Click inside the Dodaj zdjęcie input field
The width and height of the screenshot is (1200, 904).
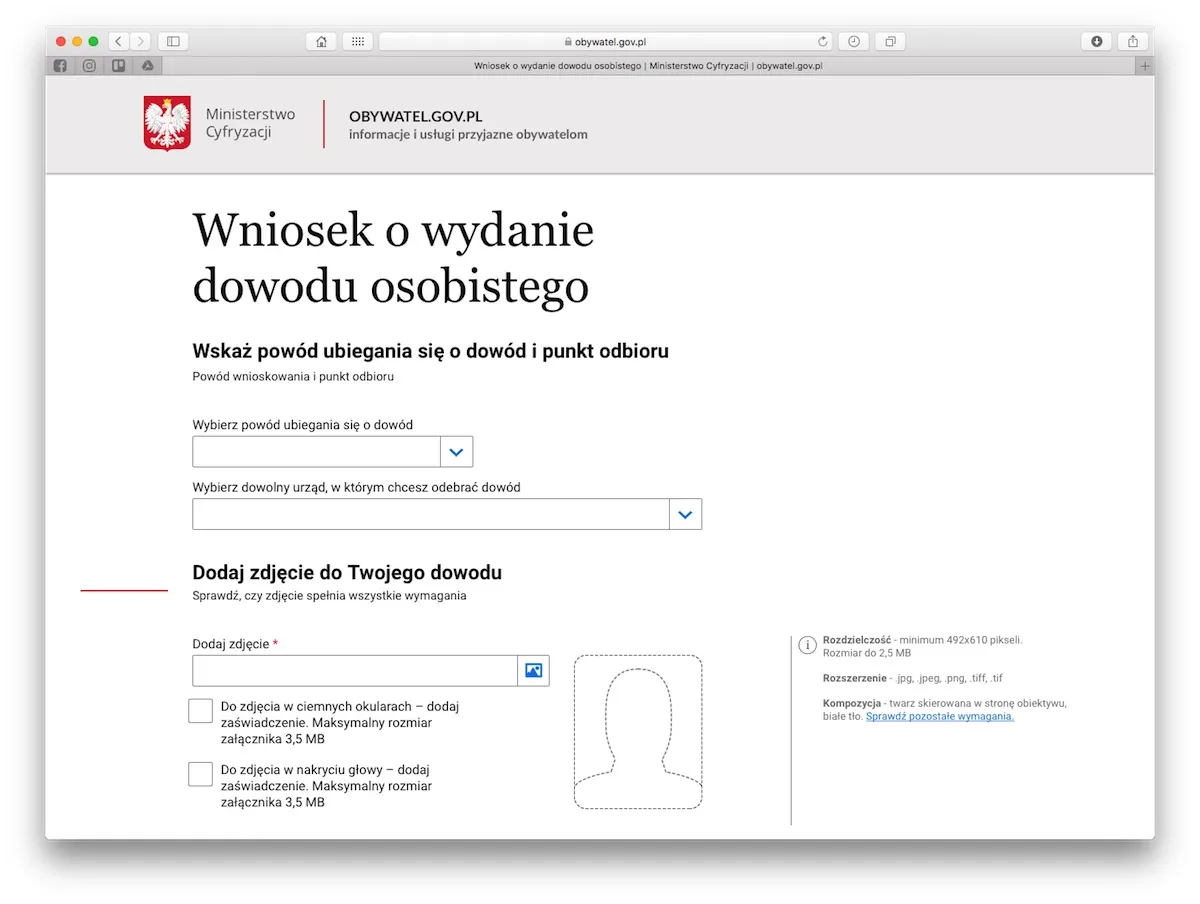pyautogui.click(x=350, y=670)
